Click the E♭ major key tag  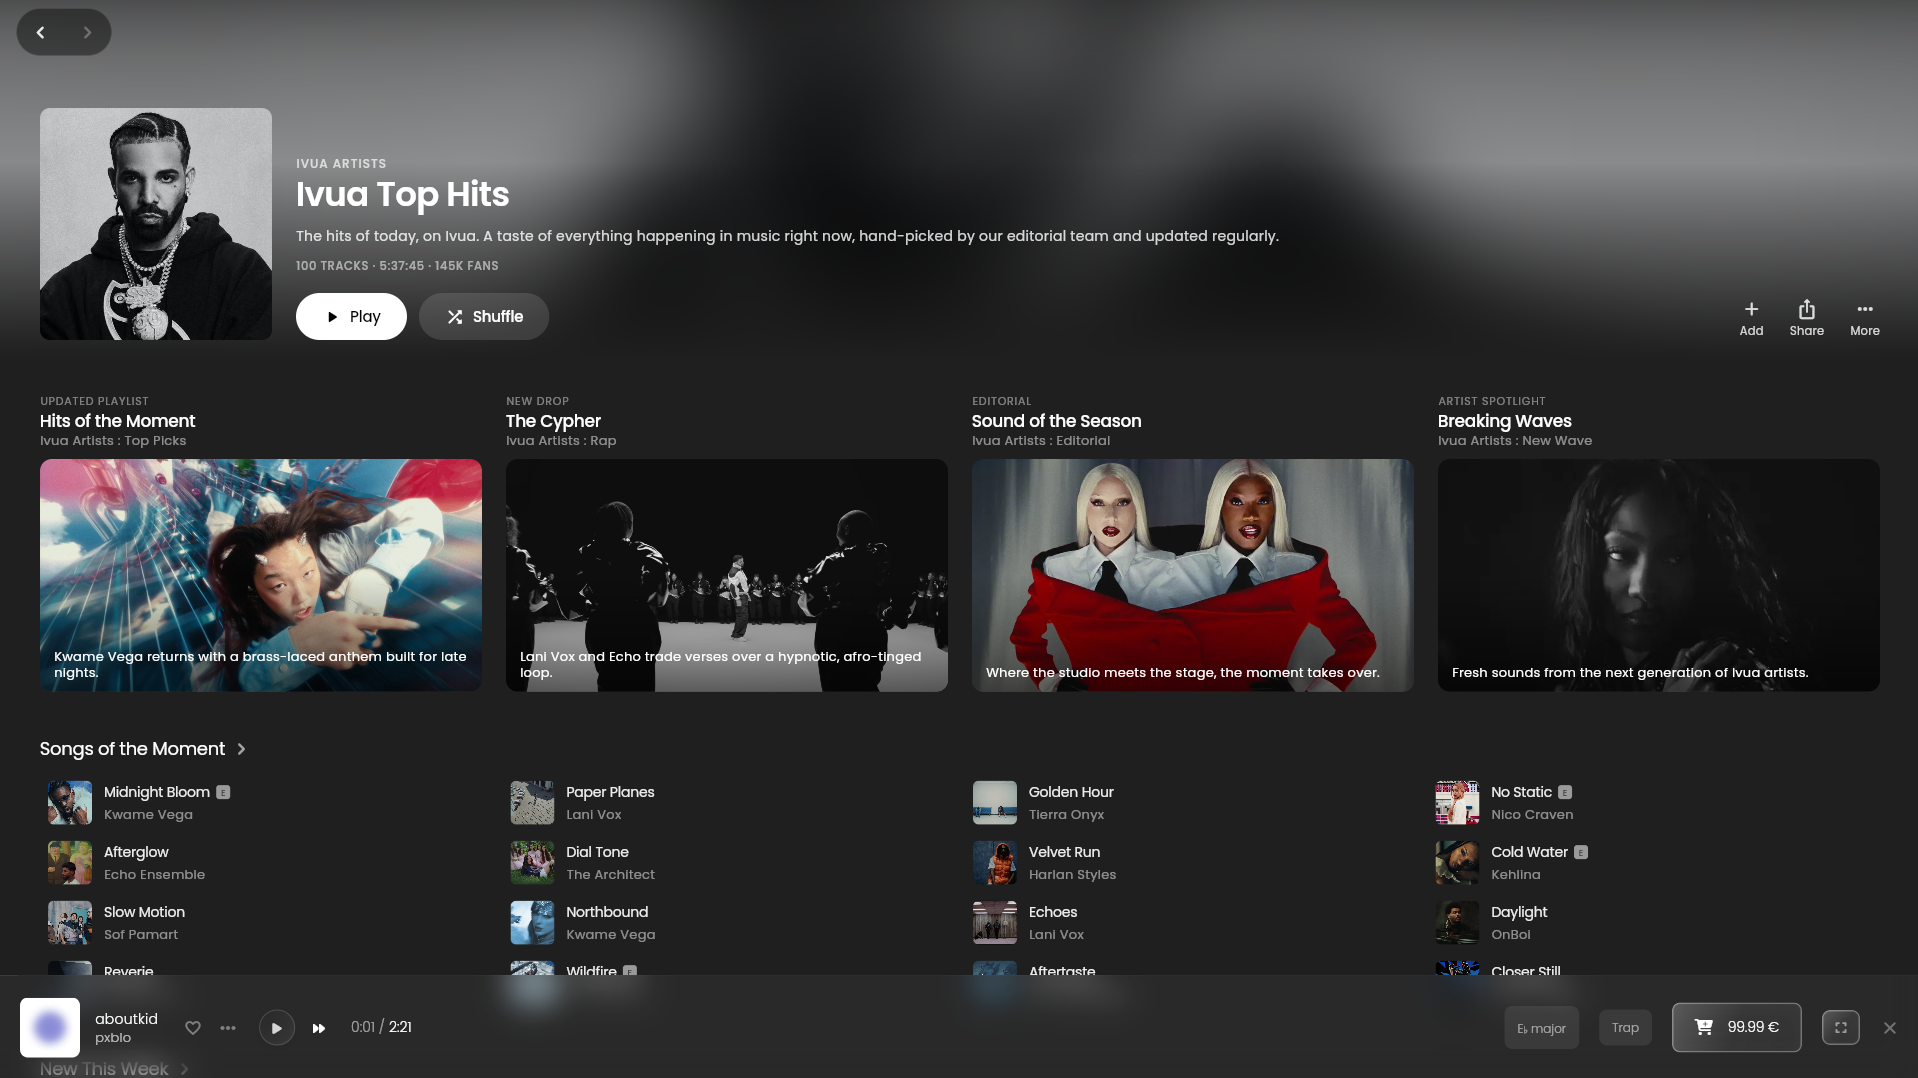(1541, 1028)
